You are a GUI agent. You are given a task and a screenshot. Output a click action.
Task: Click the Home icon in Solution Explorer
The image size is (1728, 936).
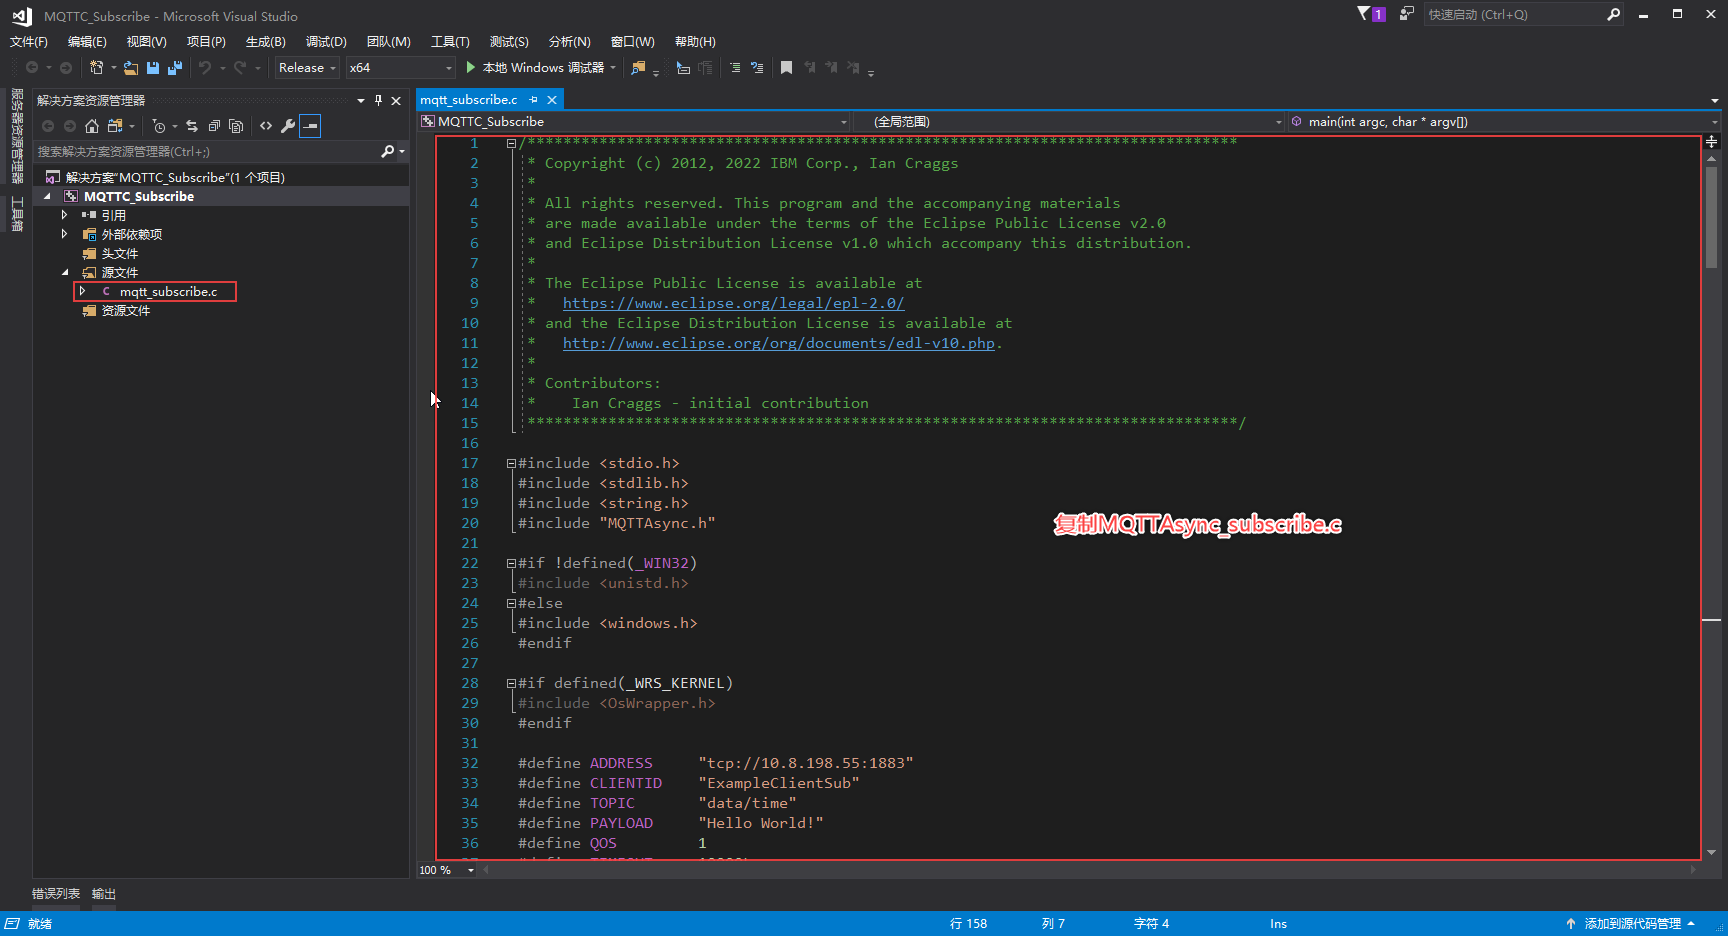pos(92,126)
